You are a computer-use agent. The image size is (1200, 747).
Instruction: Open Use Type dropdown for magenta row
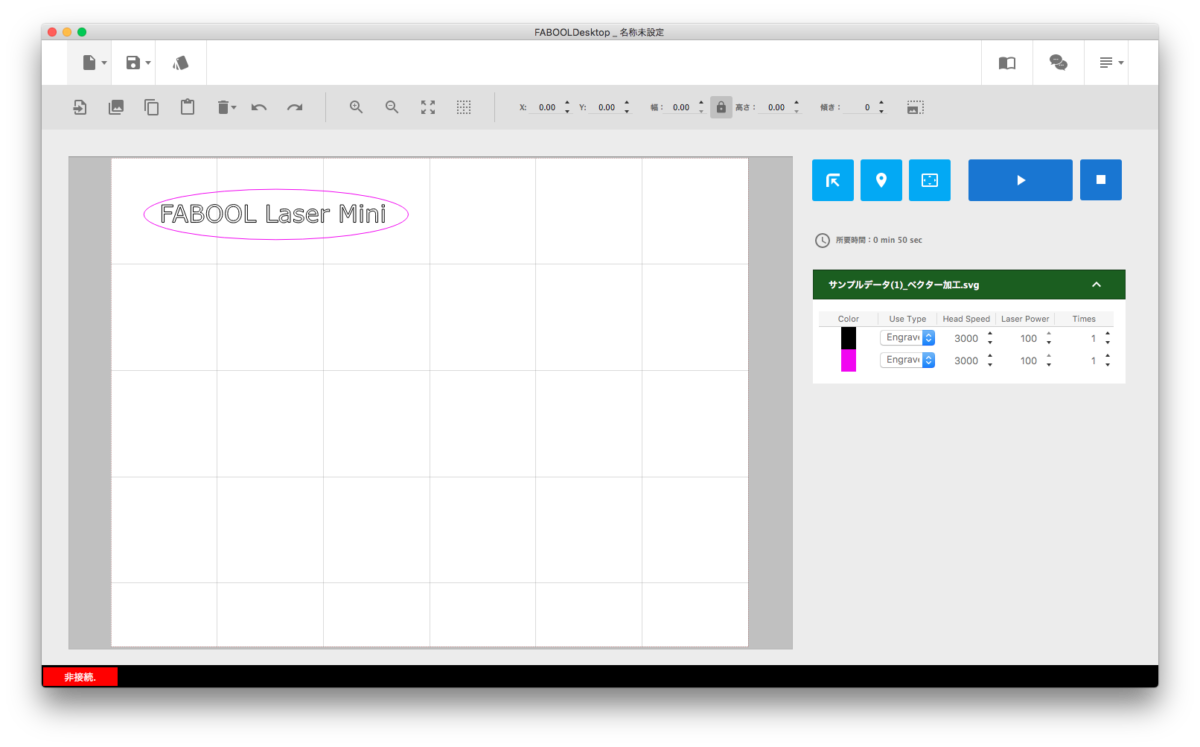[x=908, y=360]
